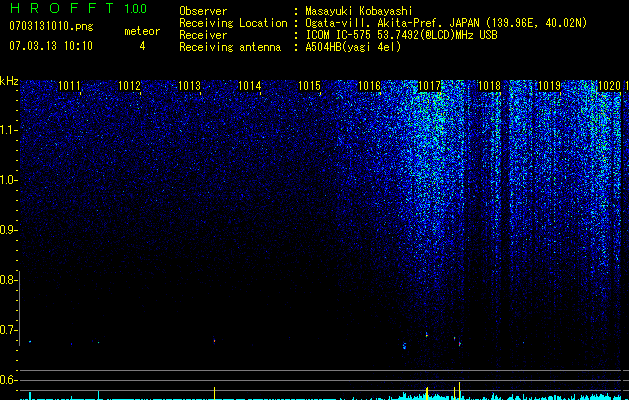Click the Observer field label
The width and height of the screenshot is (629, 400).
point(203,11)
